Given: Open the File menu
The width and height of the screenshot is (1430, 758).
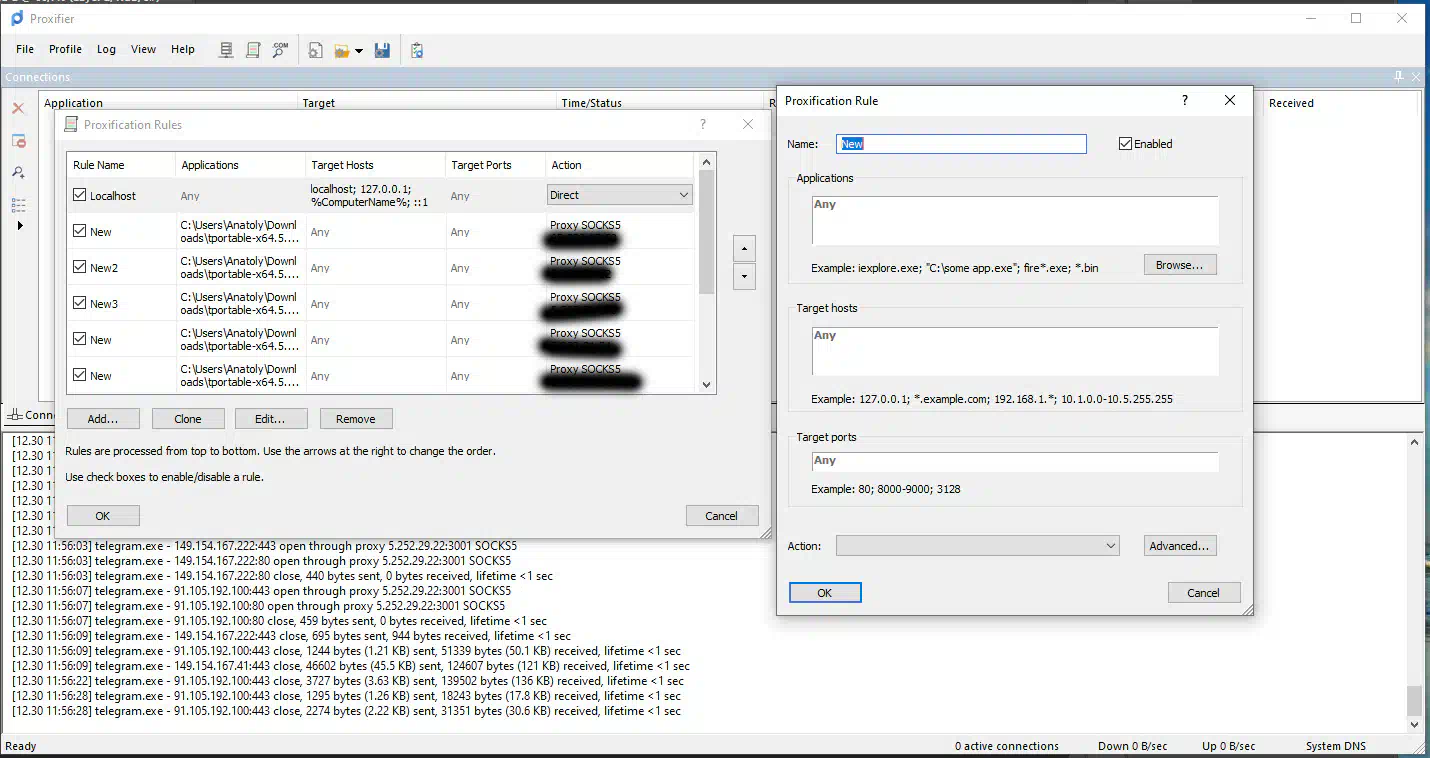Looking at the screenshot, I should [25, 49].
